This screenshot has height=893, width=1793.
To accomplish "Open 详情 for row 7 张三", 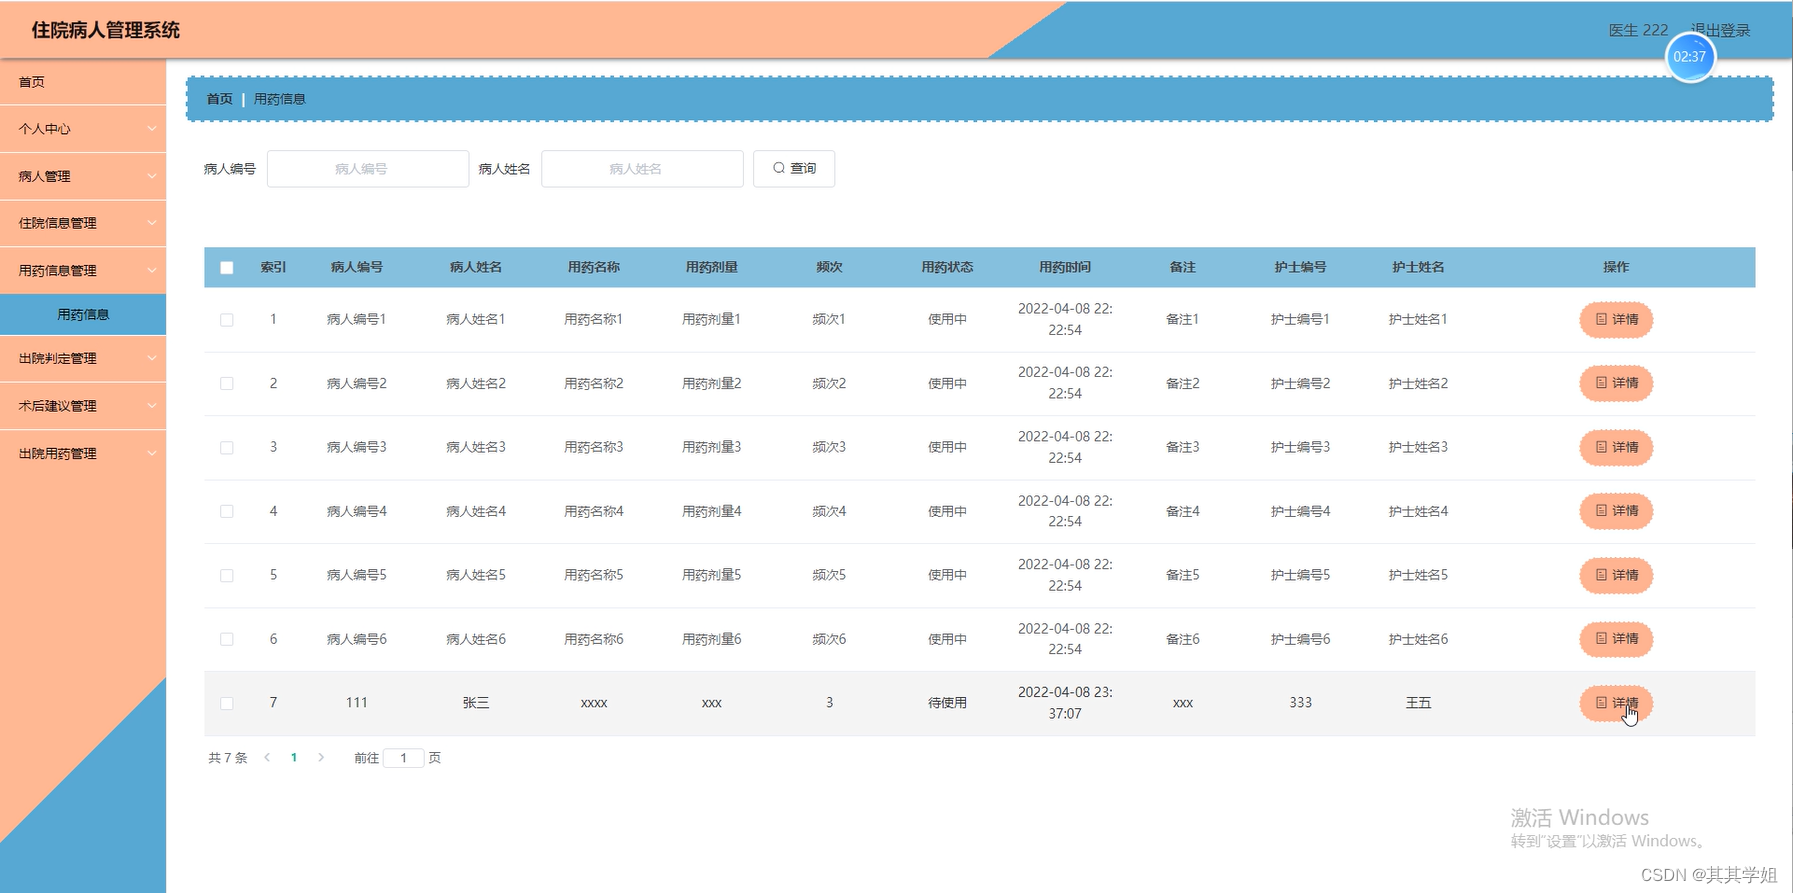I will (1616, 703).
